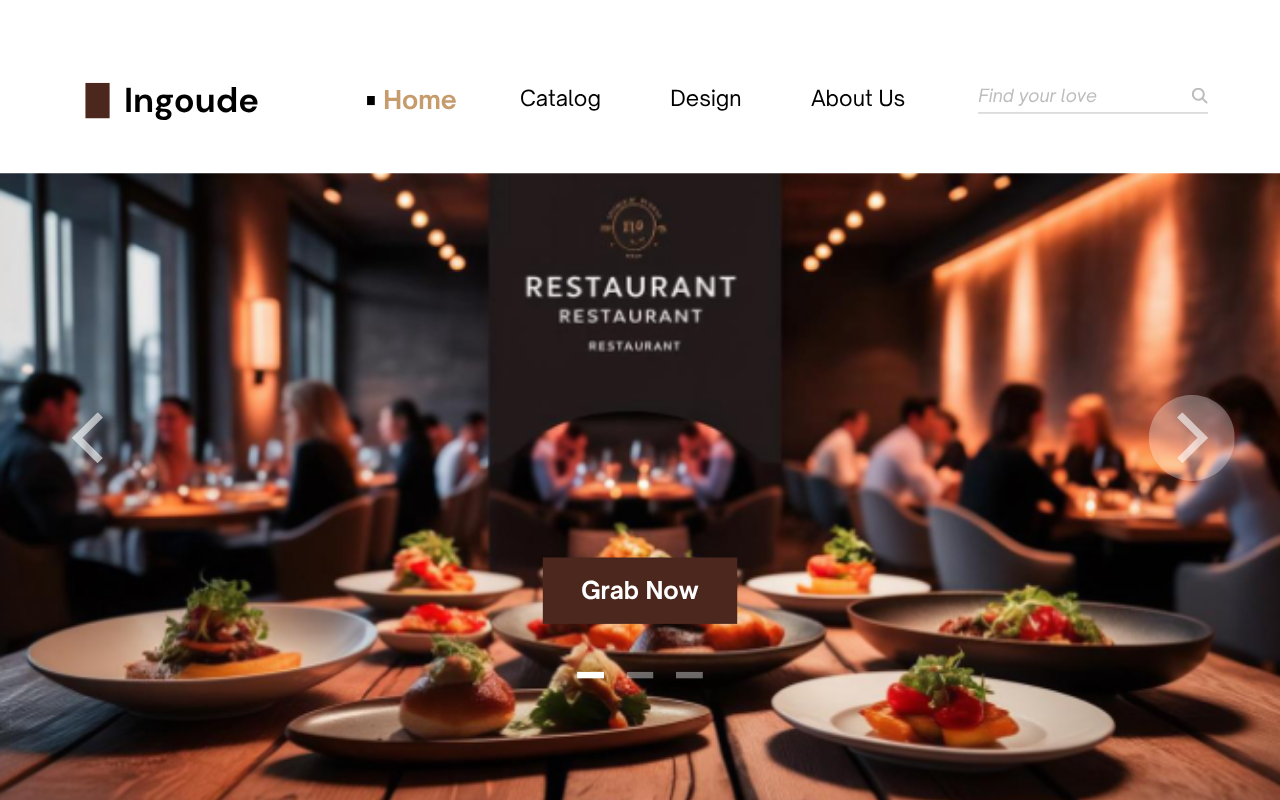This screenshot has height=800, width=1280.
Task: Open the About Us page
Action: pyautogui.click(x=858, y=98)
